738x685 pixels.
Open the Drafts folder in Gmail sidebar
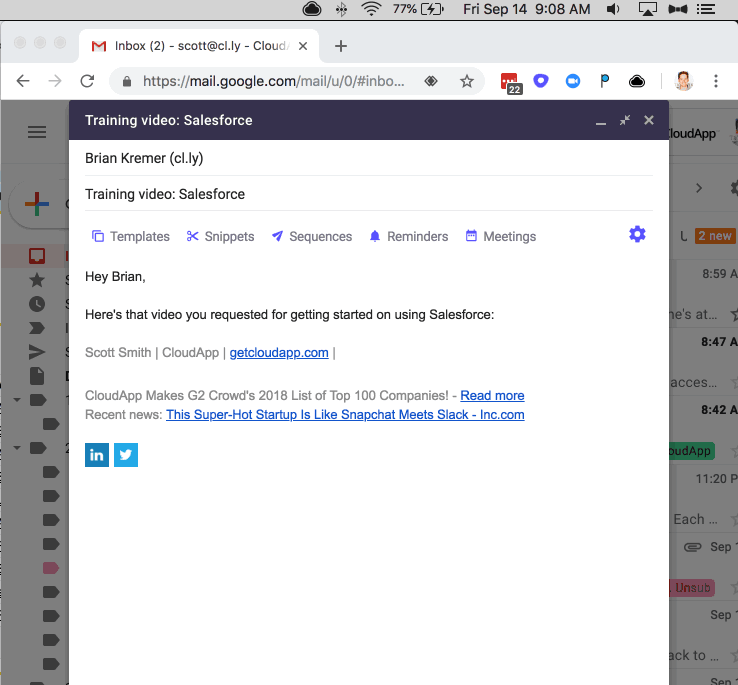coord(37,376)
